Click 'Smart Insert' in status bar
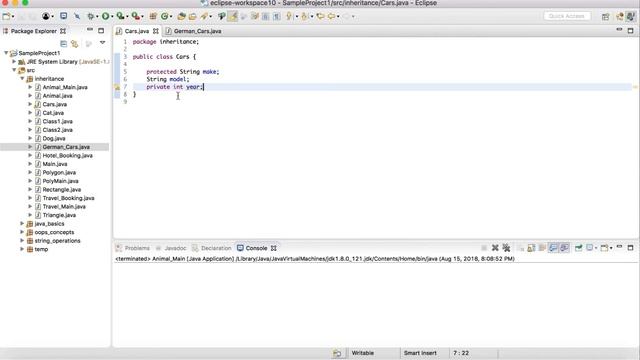The image size is (640, 360). tap(420, 353)
